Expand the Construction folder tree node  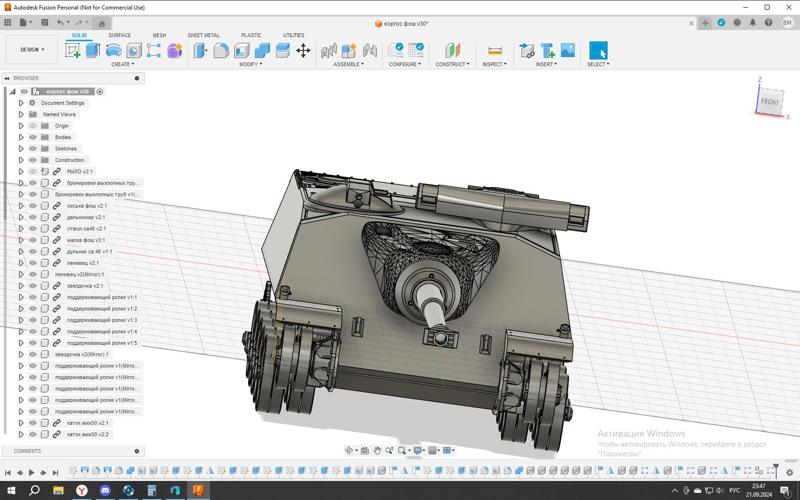[x=21, y=160]
